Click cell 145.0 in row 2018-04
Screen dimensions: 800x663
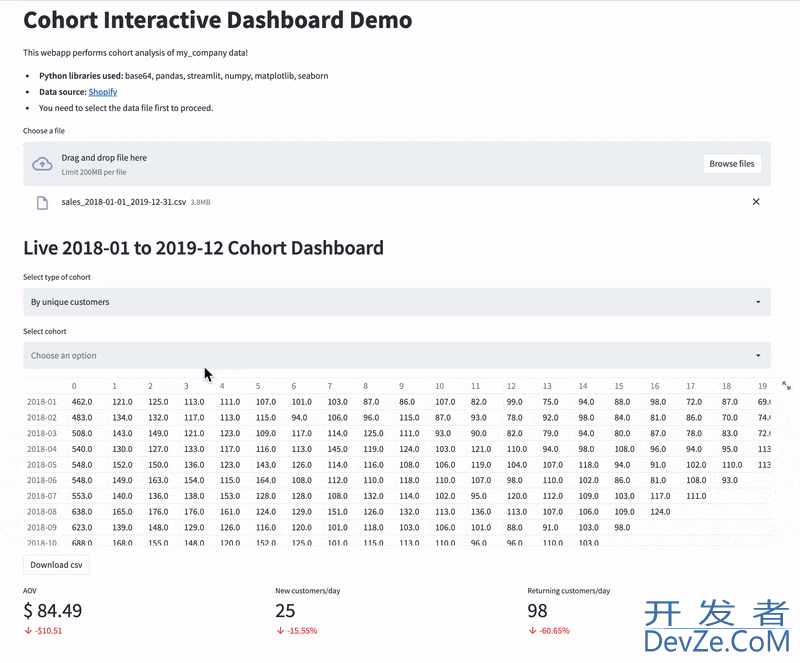click(x=338, y=449)
